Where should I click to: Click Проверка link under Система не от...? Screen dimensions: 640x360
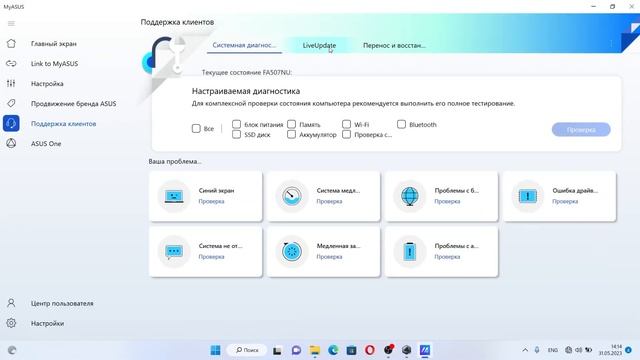(x=211, y=257)
